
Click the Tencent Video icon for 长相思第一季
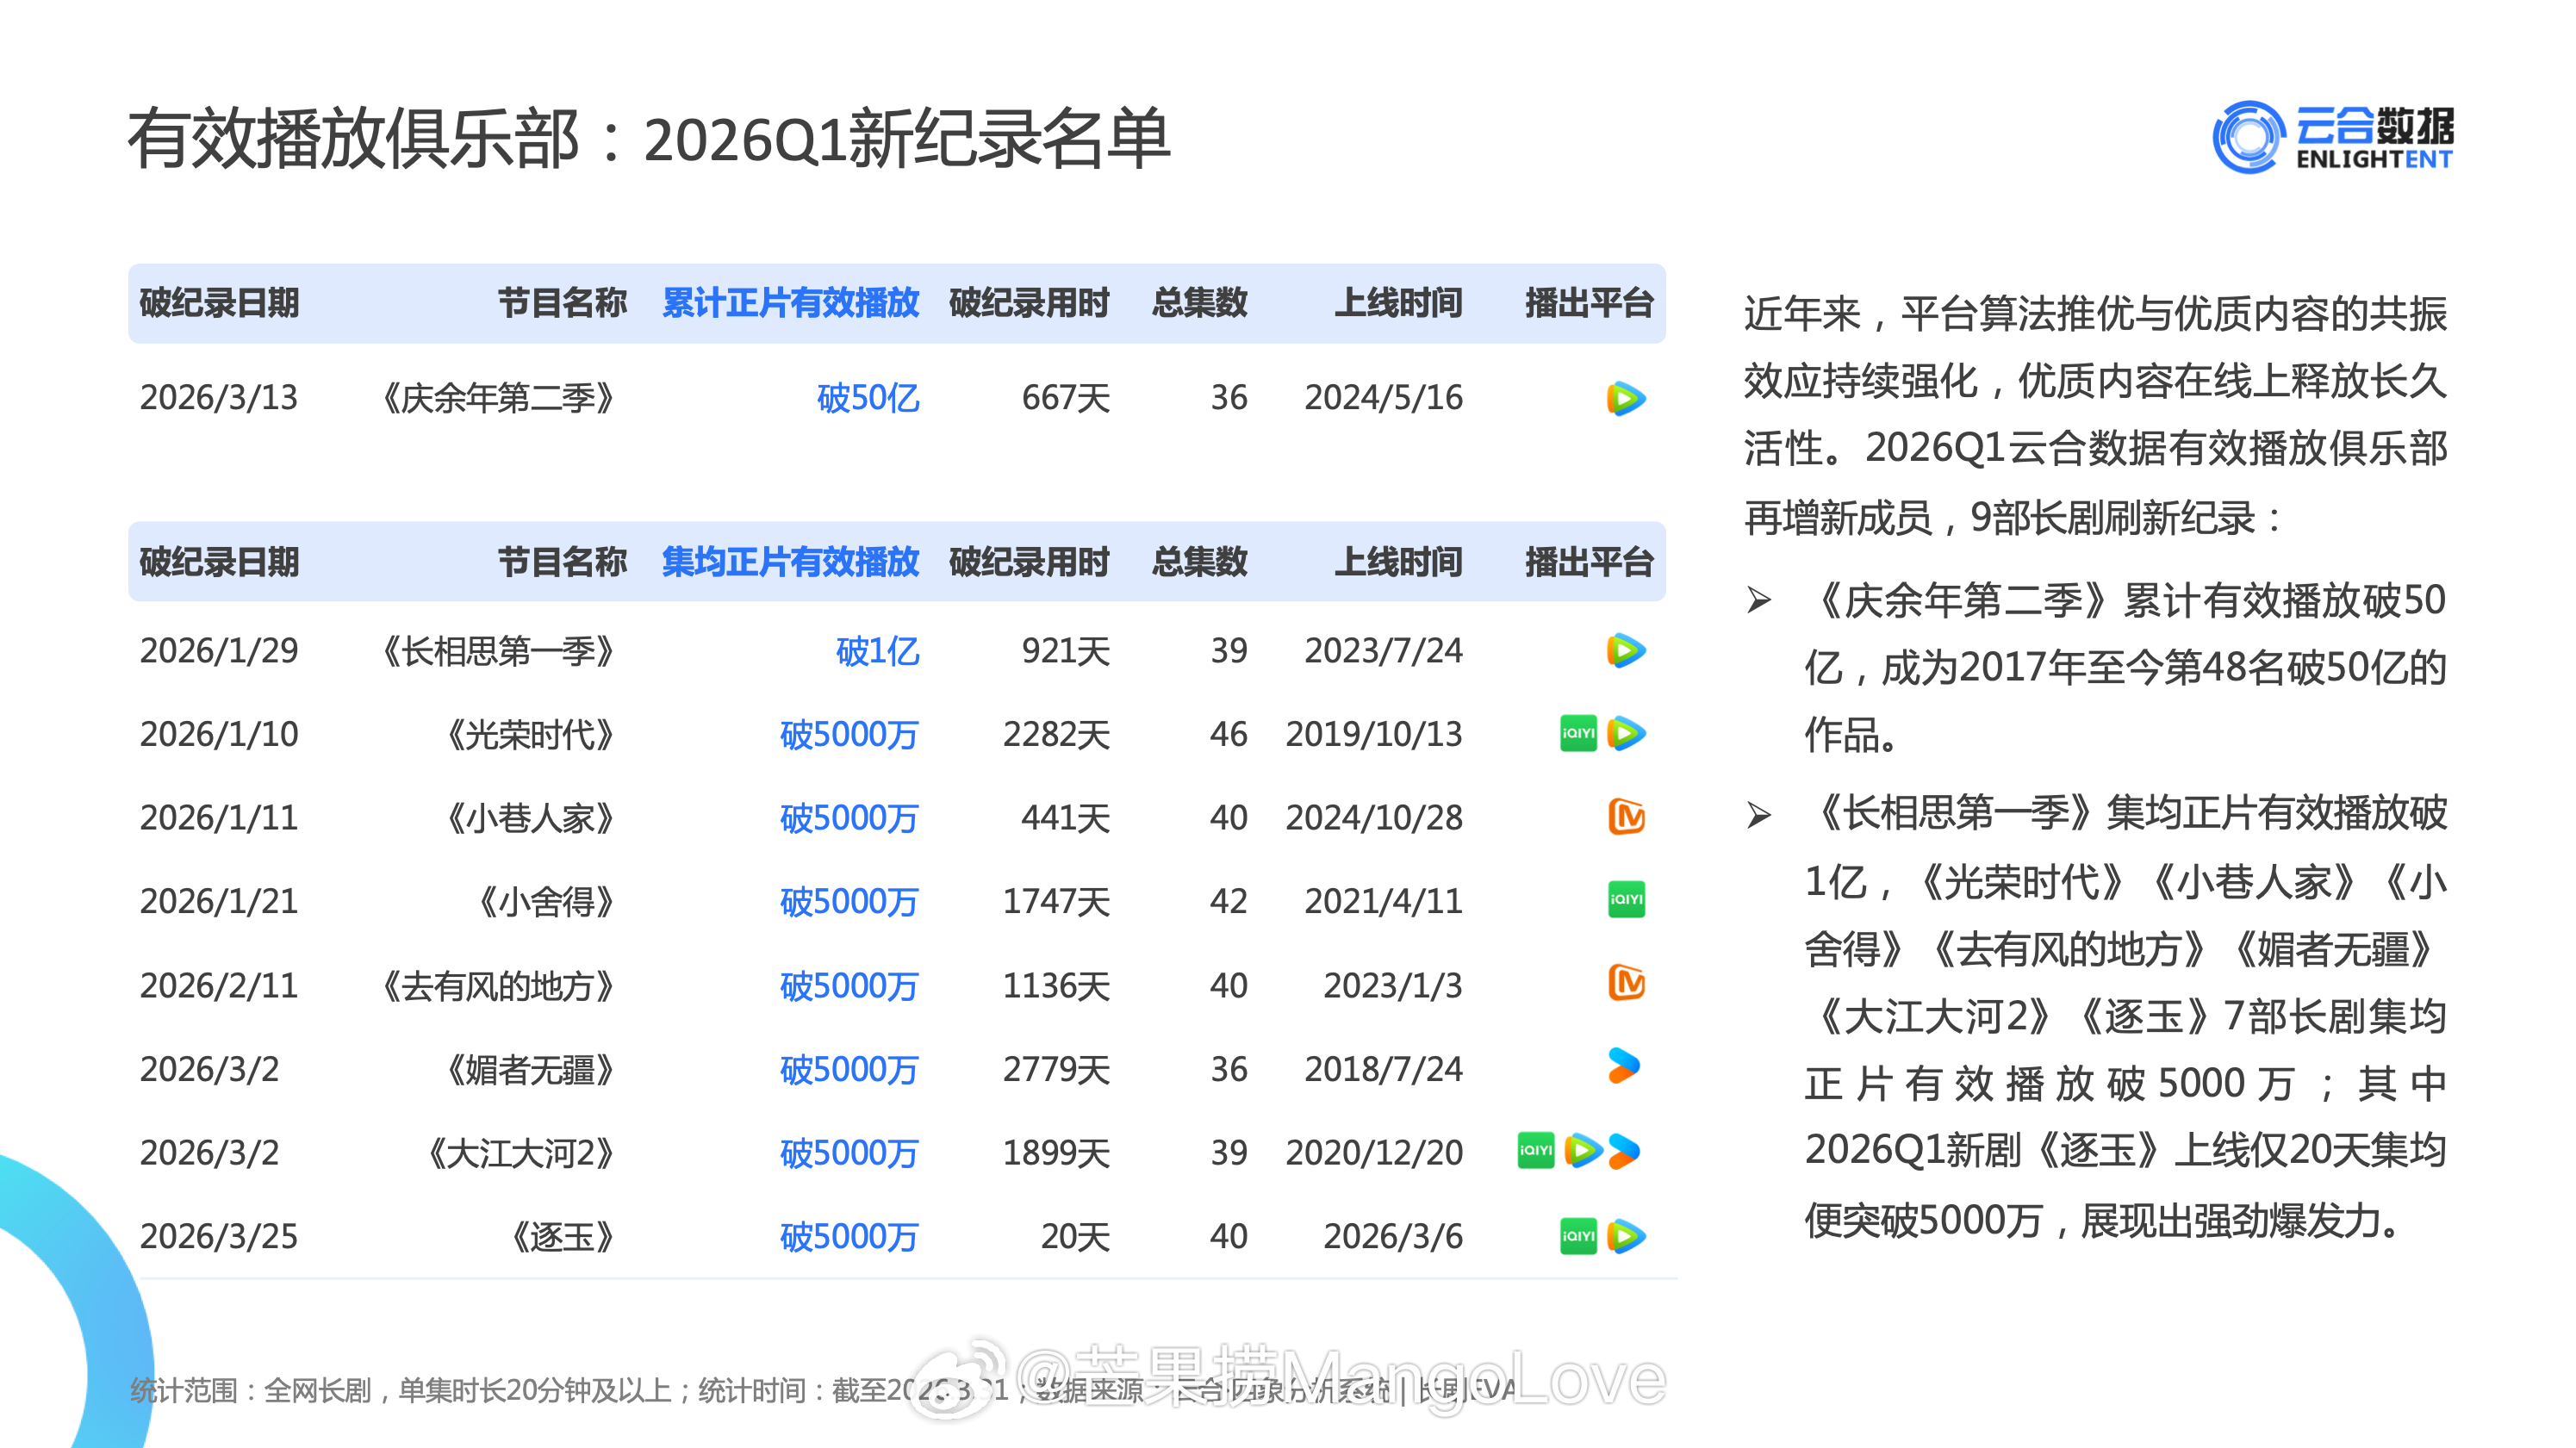pos(1626,651)
